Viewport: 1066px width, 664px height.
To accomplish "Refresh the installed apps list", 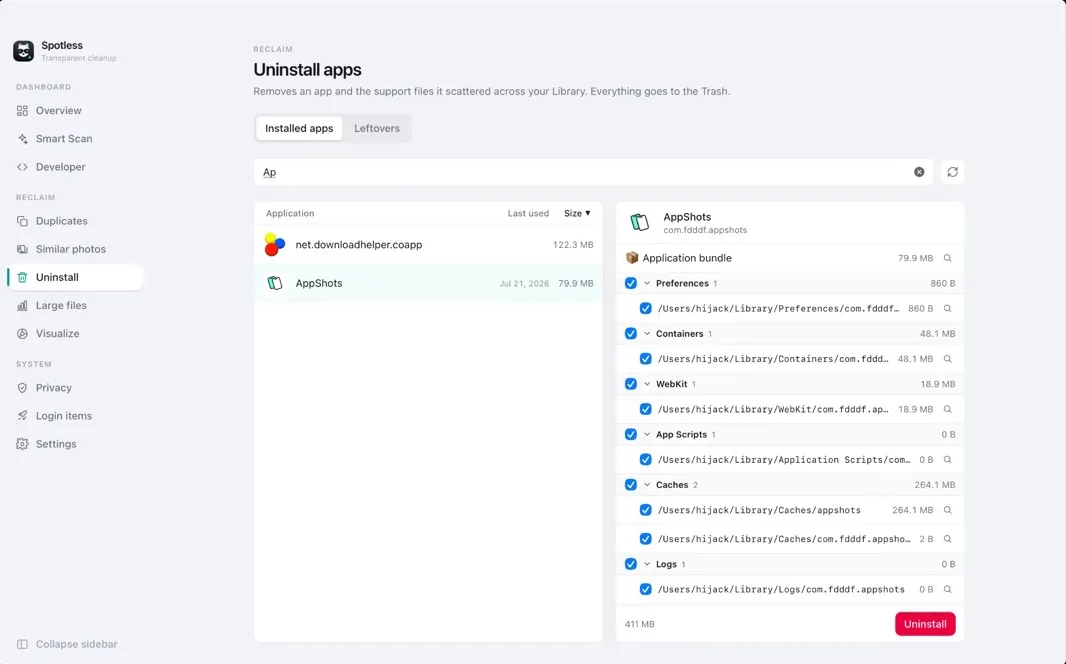I will (x=952, y=172).
